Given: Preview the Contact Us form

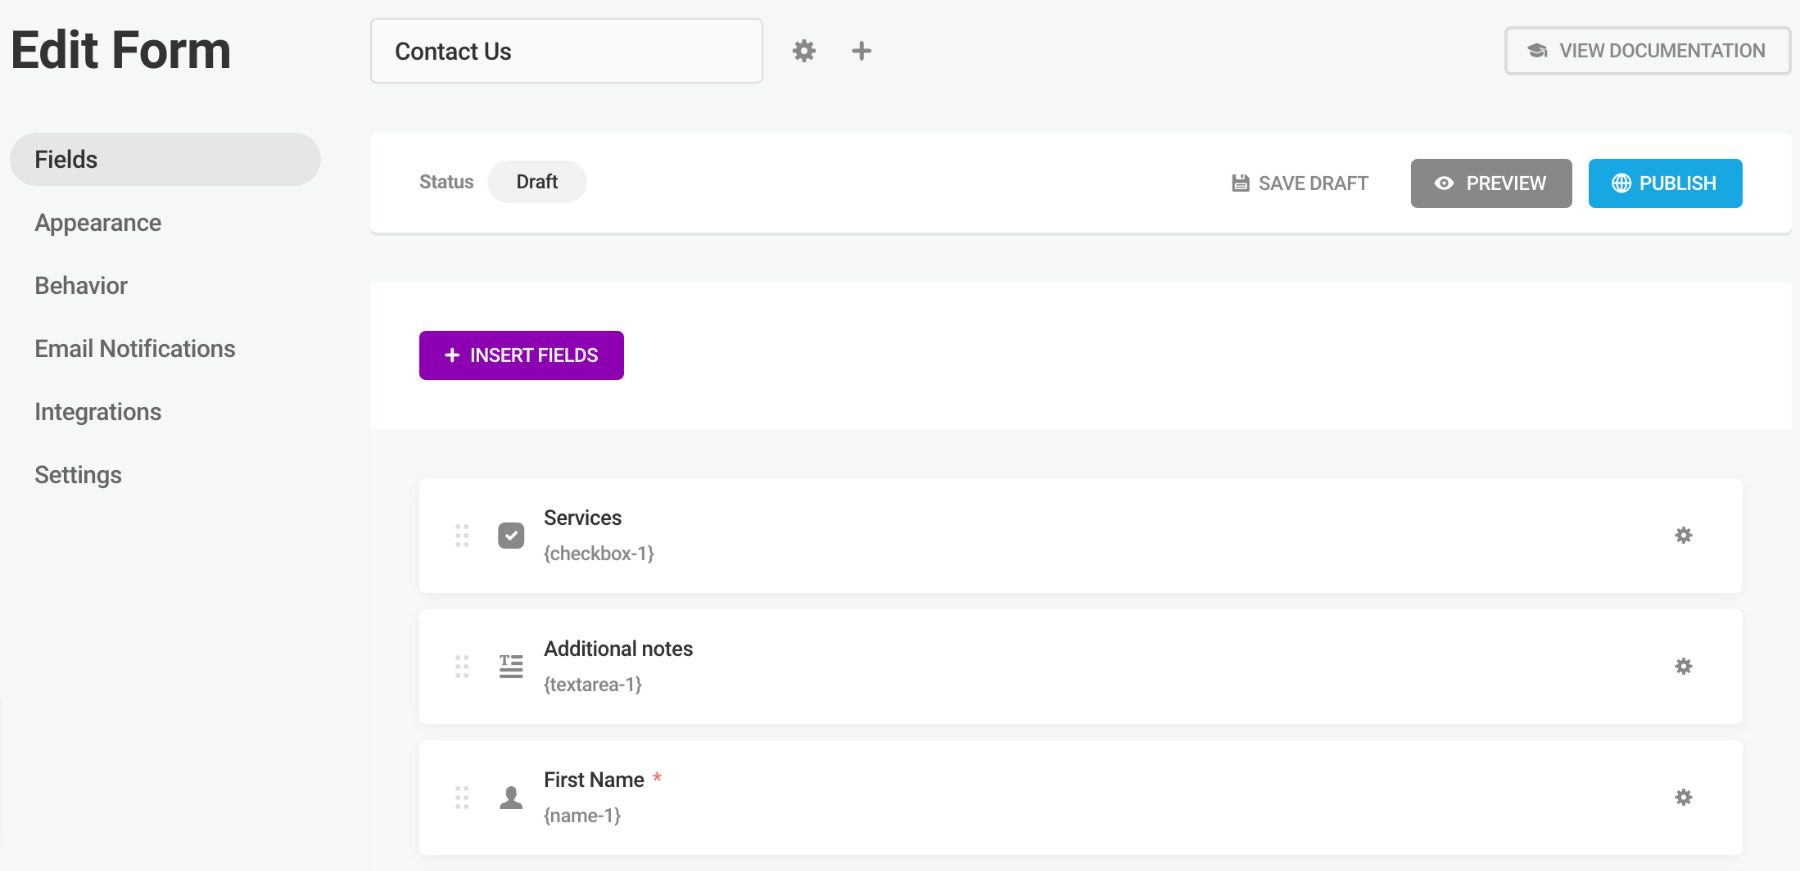Looking at the screenshot, I should click(x=1491, y=183).
